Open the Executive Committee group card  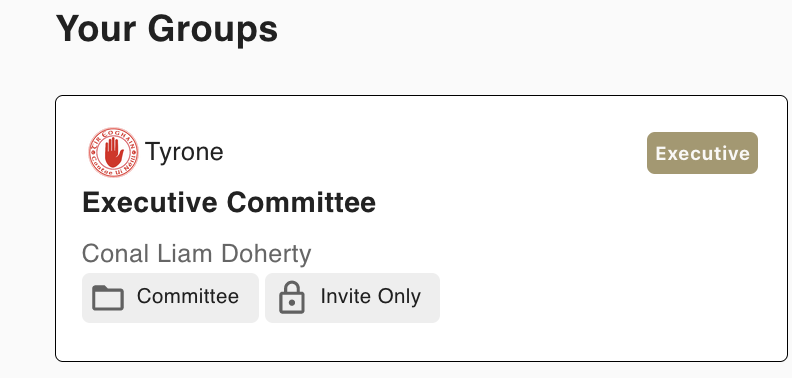421,228
